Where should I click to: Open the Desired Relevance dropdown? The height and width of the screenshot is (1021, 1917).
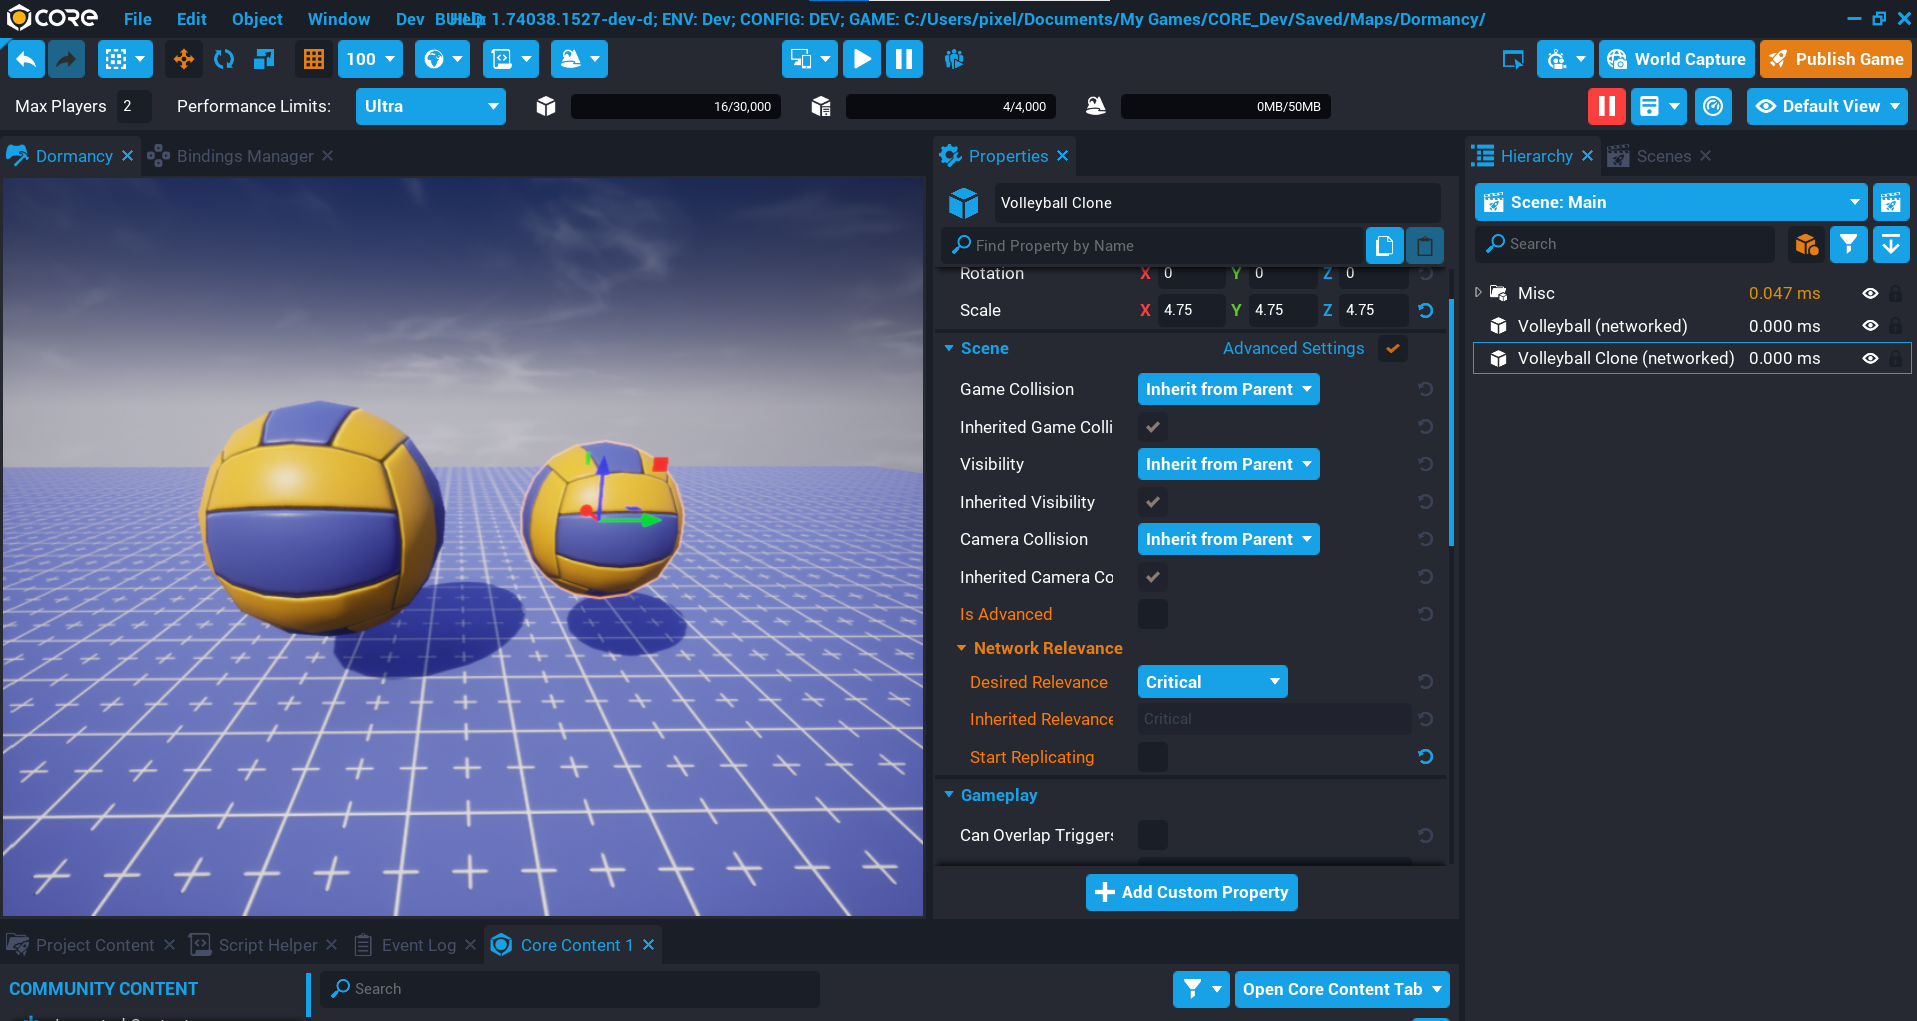coord(1212,682)
